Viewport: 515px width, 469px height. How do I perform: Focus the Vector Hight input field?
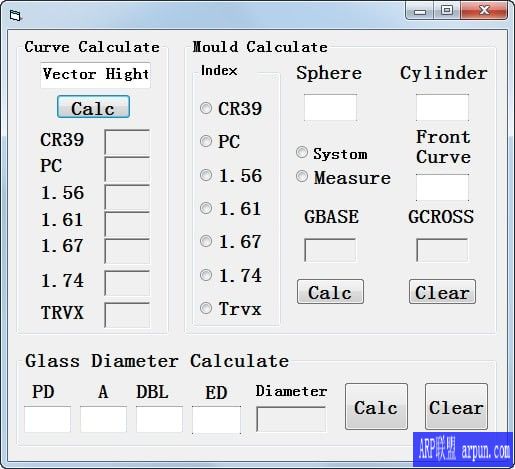click(95, 75)
